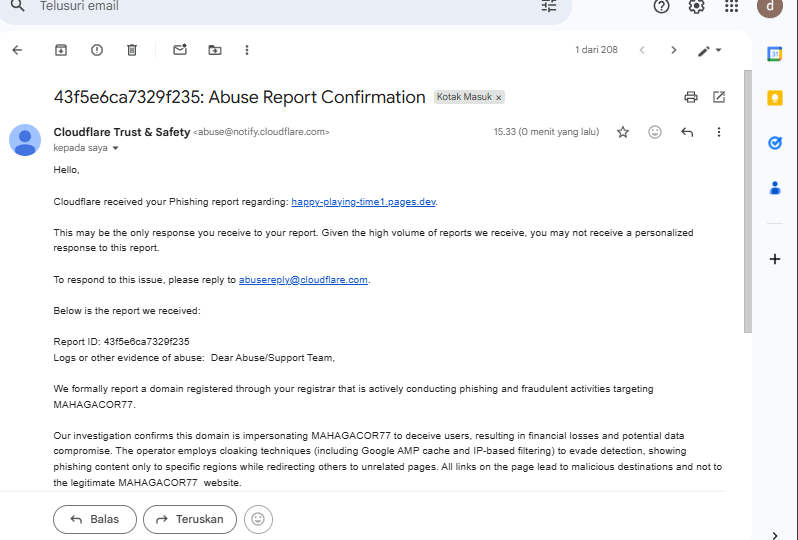Go back to inbox arrow
Screen dimensions: 798x540
point(17,50)
